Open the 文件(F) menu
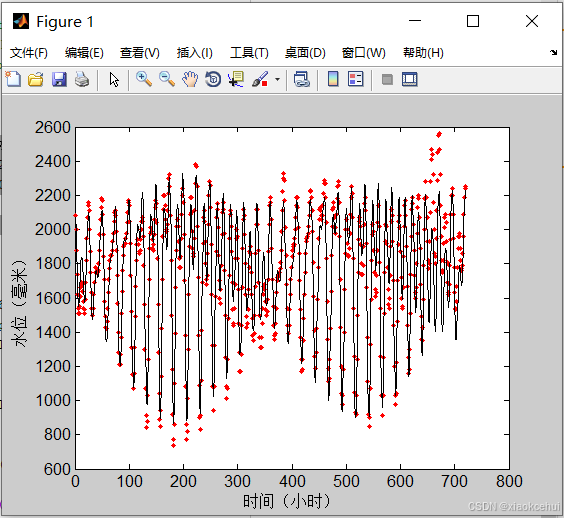564x518 pixels. tap(29, 53)
